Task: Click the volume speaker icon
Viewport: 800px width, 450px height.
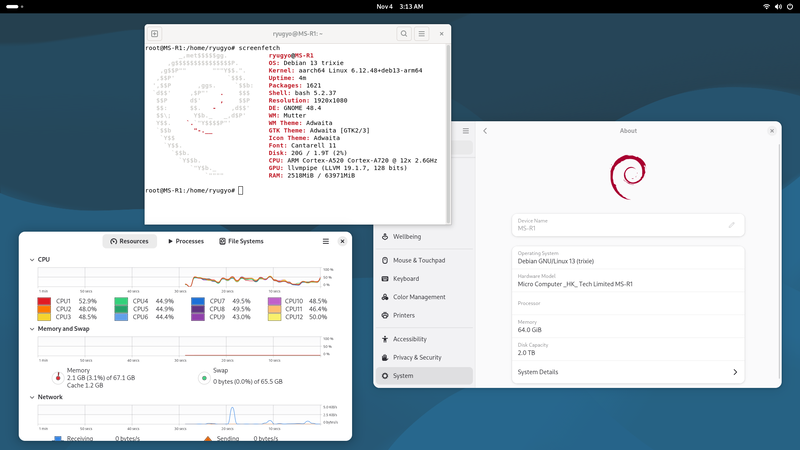Action: (x=778, y=7)
